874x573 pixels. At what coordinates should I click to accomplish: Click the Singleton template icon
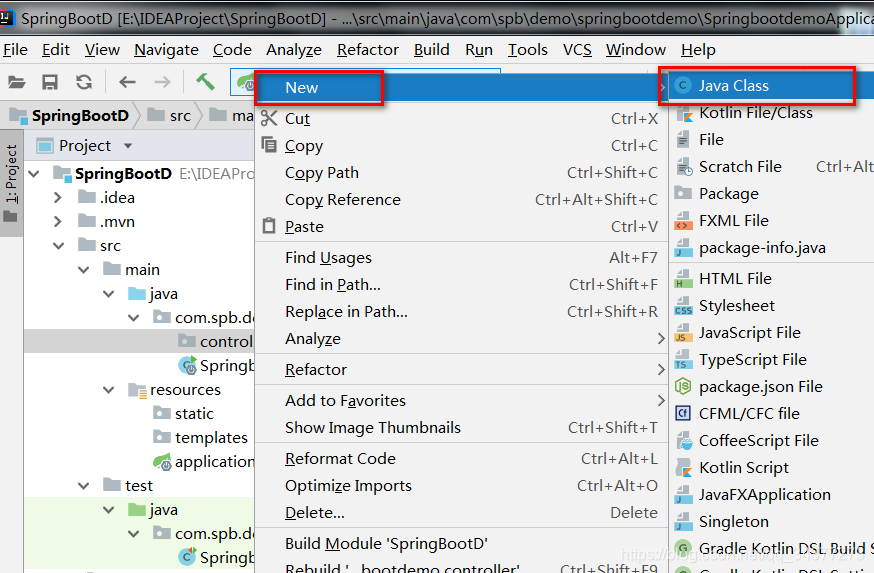pyautogui.click(x=683, y=521)
